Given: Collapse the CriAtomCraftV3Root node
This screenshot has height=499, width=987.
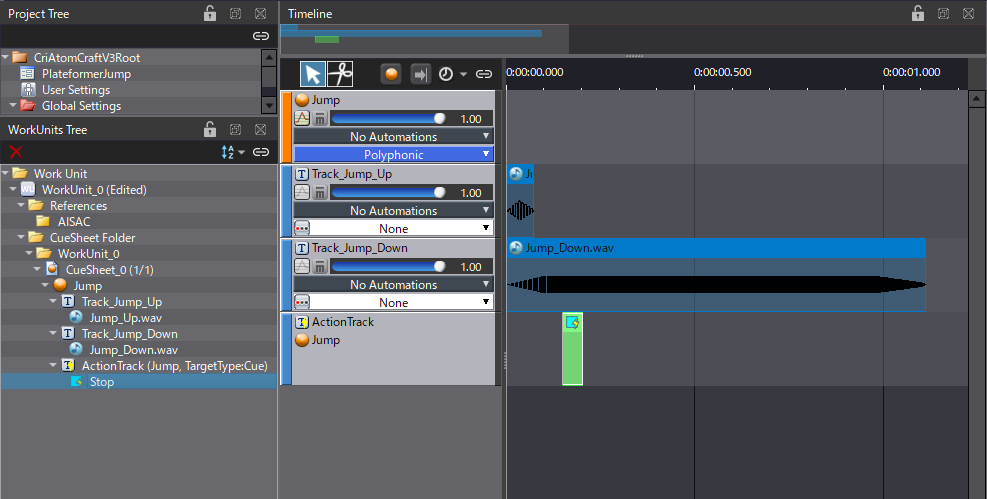Looking at the screenshot, I should pyautogui.click(x=6, y=57).
